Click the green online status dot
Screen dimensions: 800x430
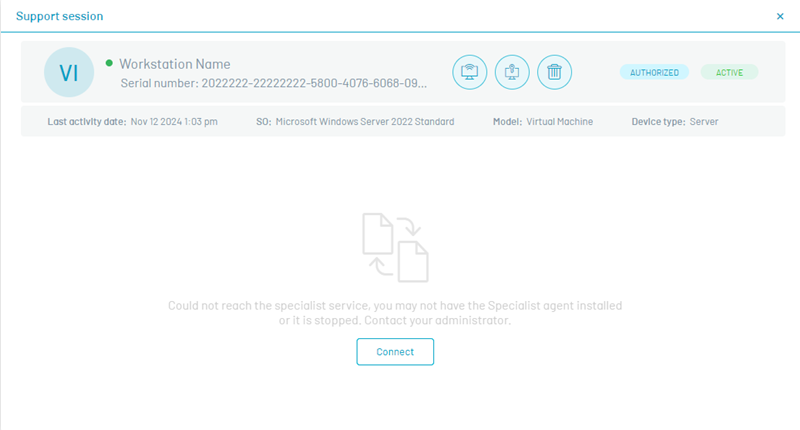pos(109,63)
